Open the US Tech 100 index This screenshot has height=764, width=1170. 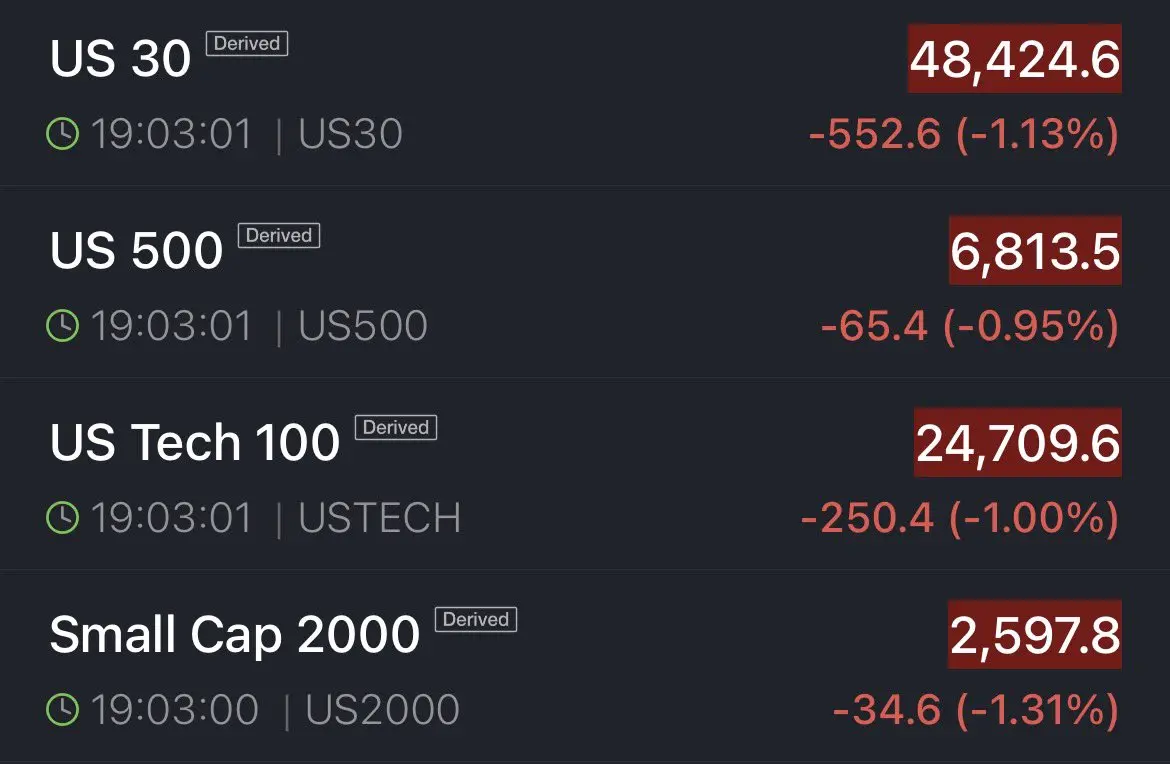pos(195,443)
